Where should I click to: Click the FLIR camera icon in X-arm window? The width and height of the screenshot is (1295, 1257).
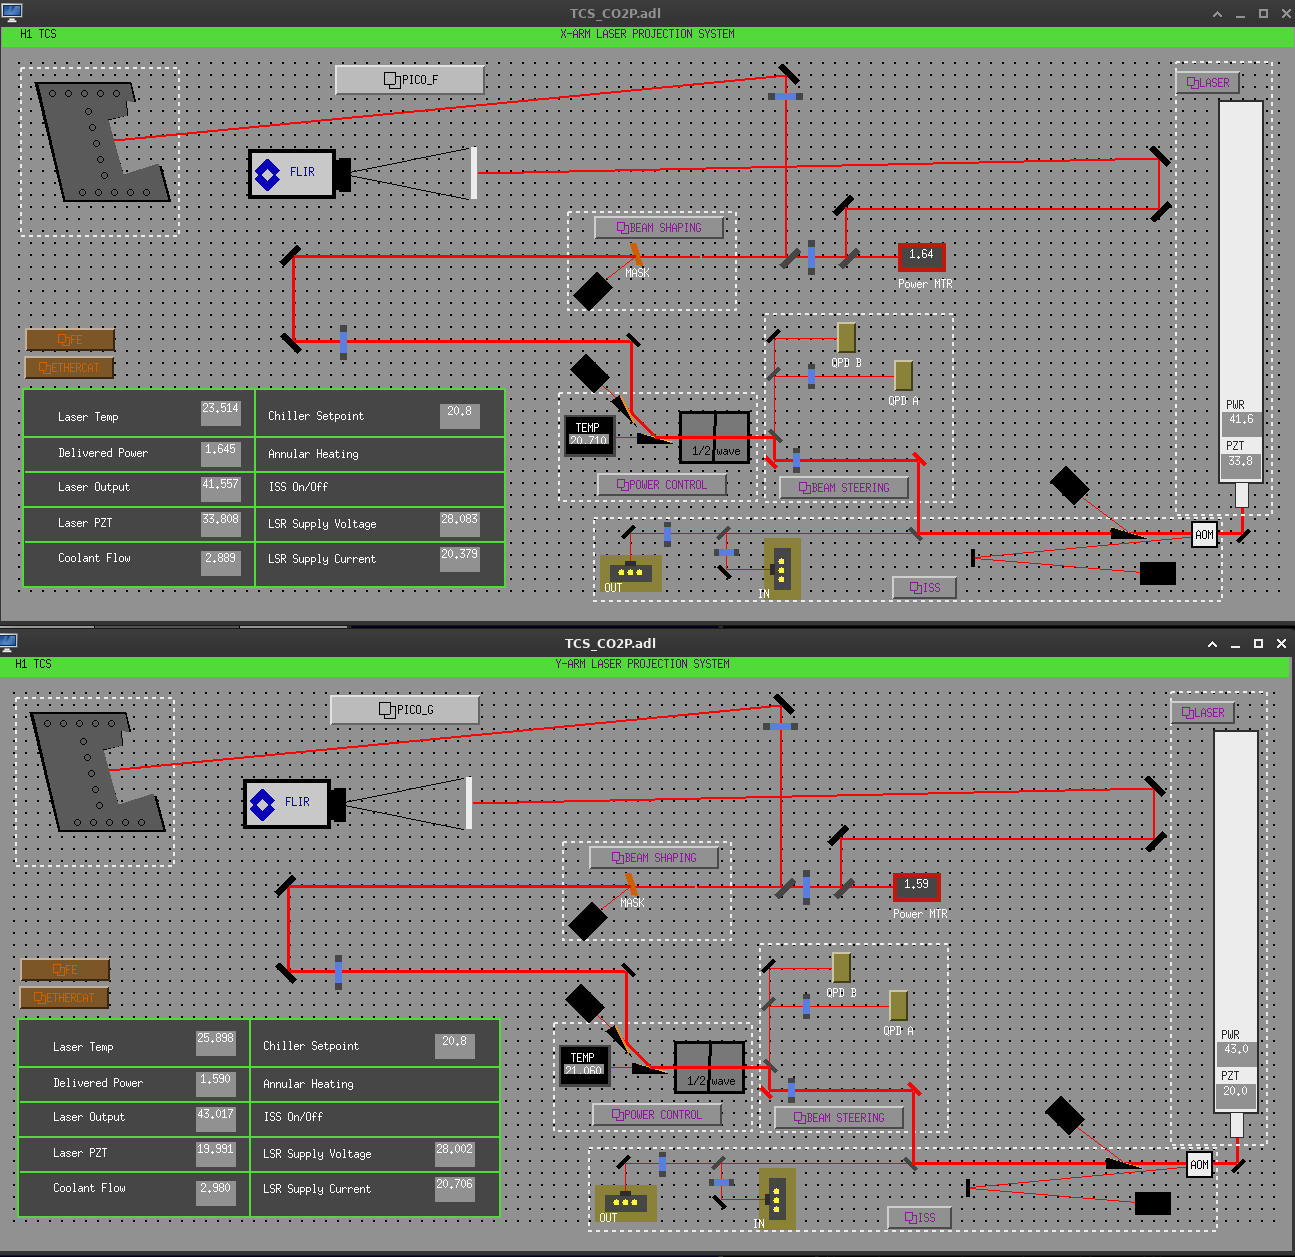291,173
